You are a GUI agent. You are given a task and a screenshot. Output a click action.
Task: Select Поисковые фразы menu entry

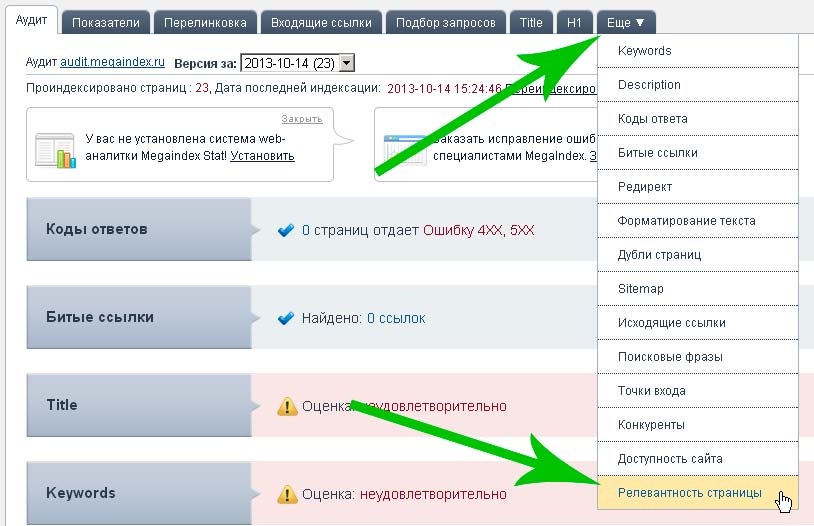click(x=698, y=357)
